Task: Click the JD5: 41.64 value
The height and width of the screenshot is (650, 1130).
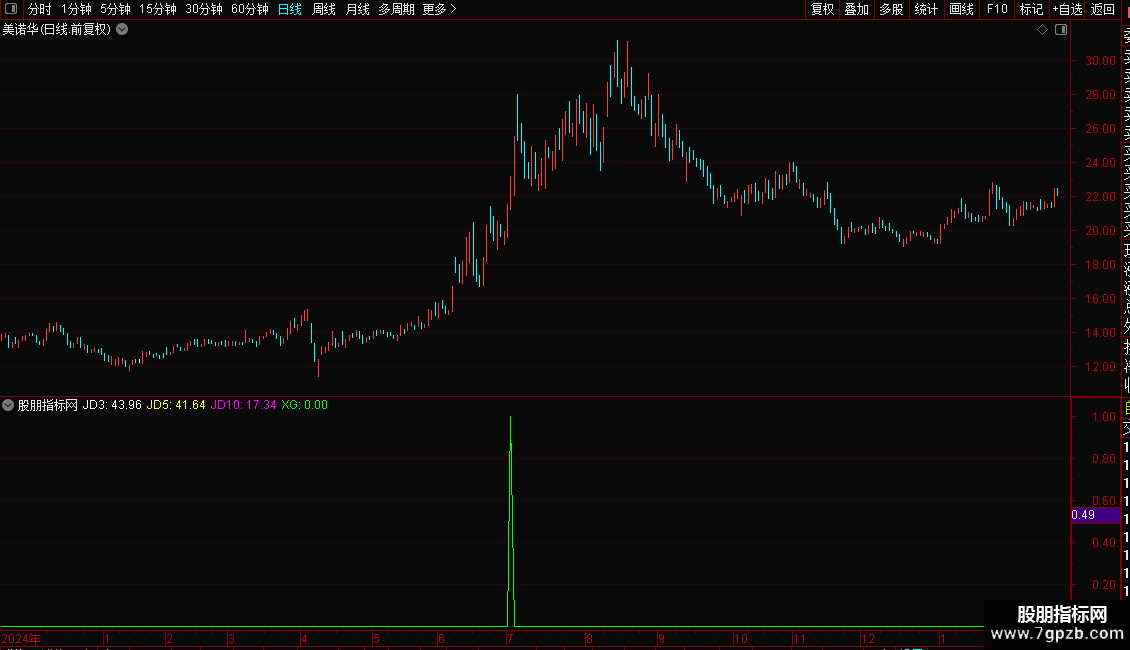Action: 176,405
